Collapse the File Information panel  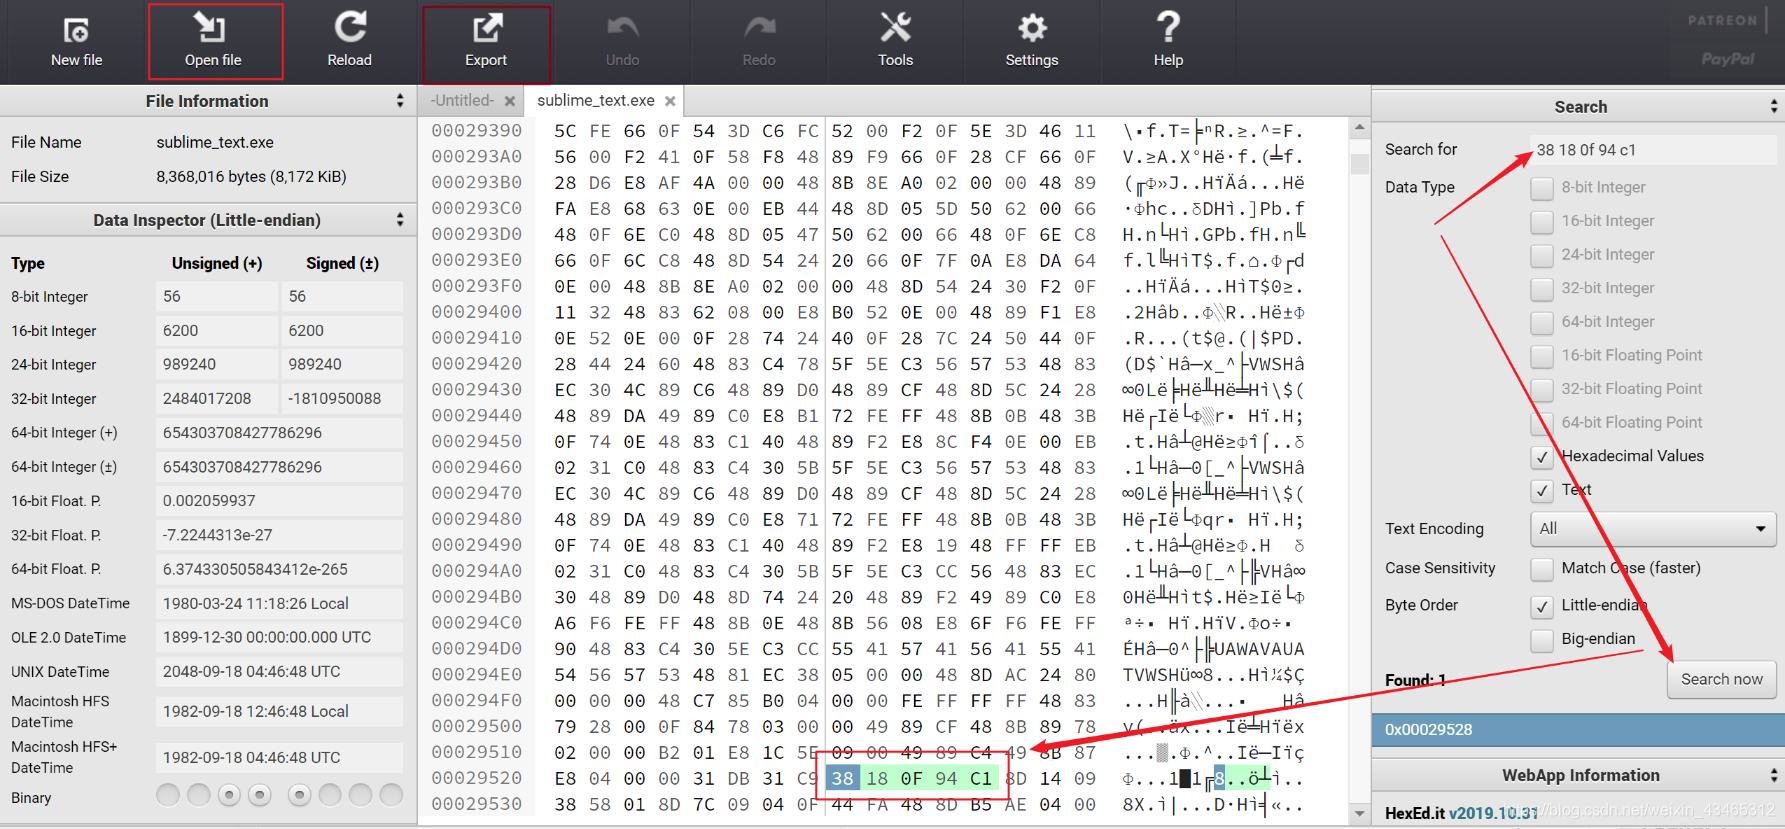[x=400, y=101]
